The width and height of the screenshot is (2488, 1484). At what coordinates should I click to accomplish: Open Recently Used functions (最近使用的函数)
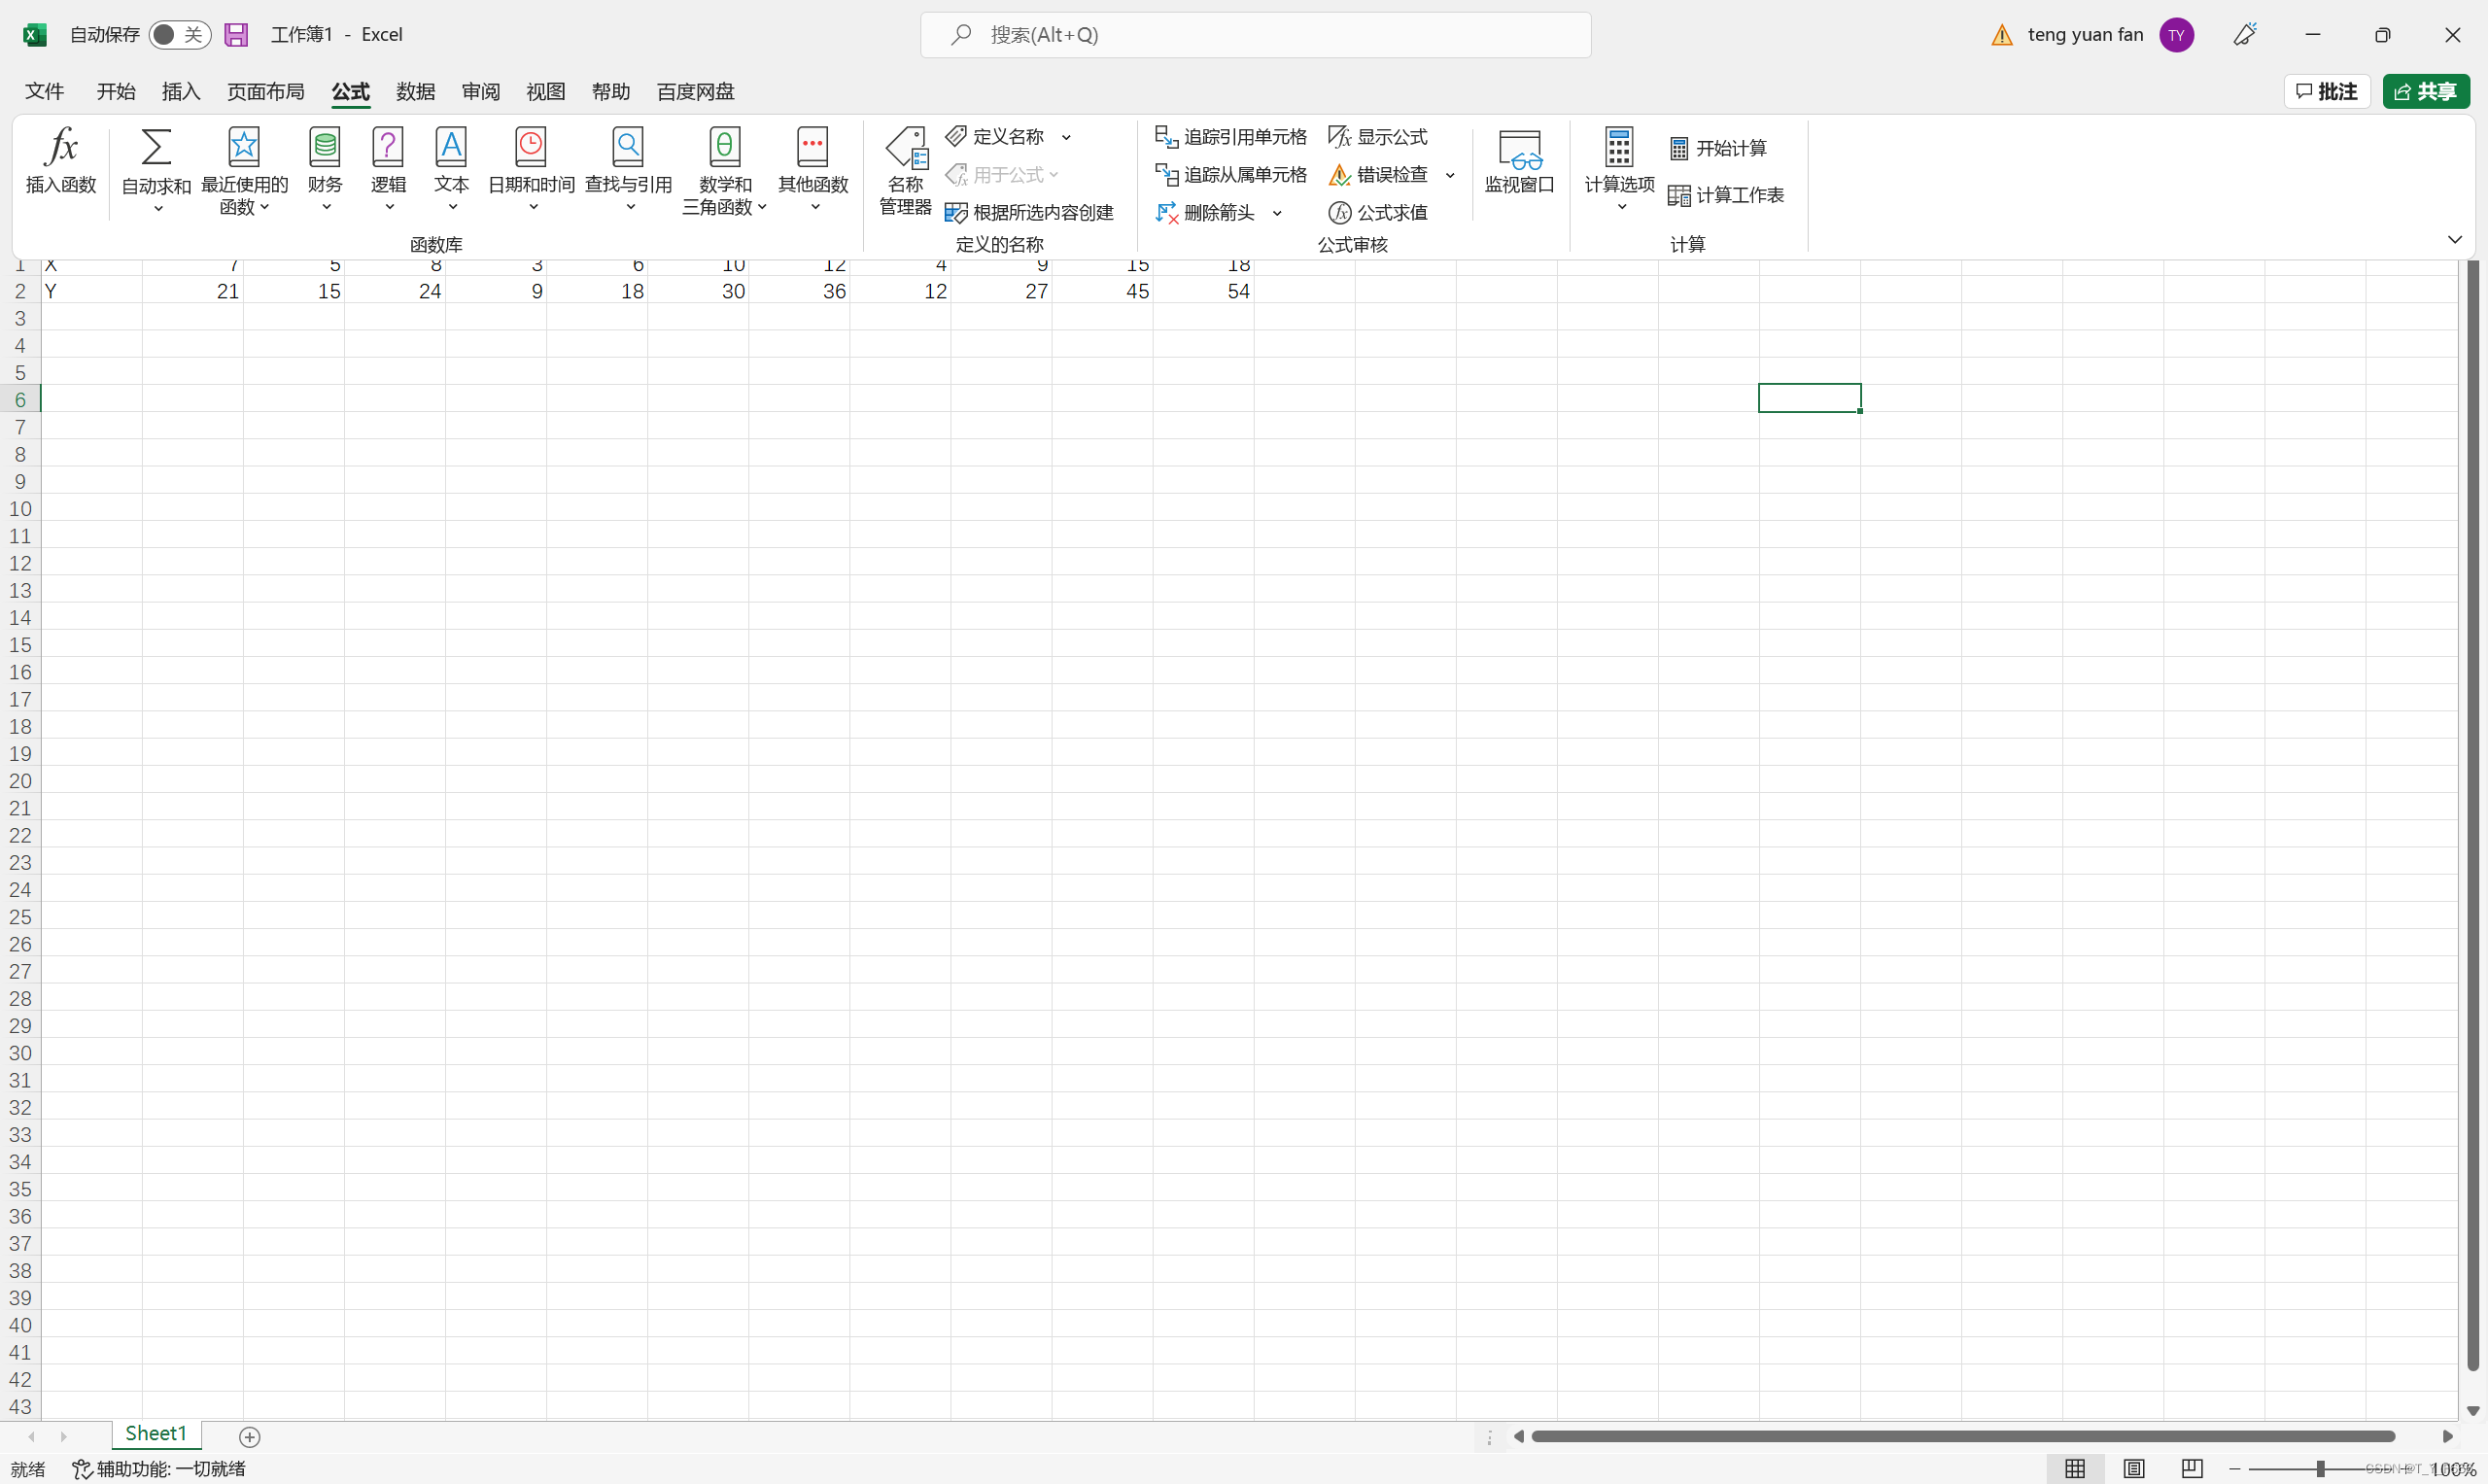[x=244, y=170]
